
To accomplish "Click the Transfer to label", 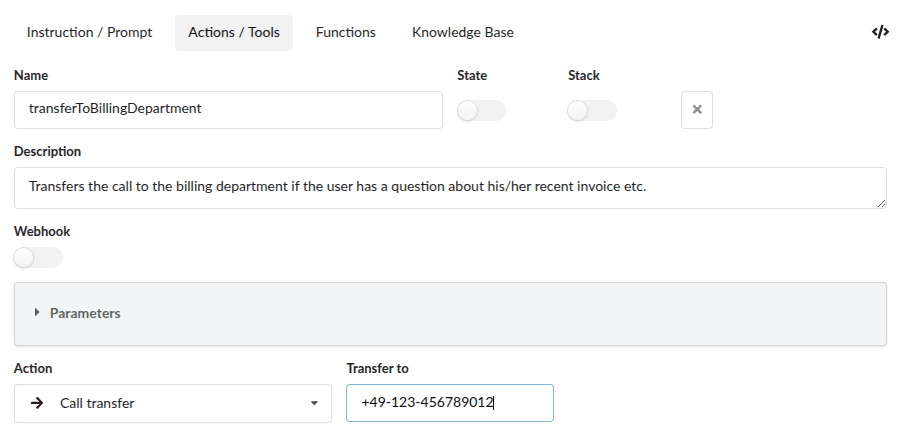I will click(377, 368).
